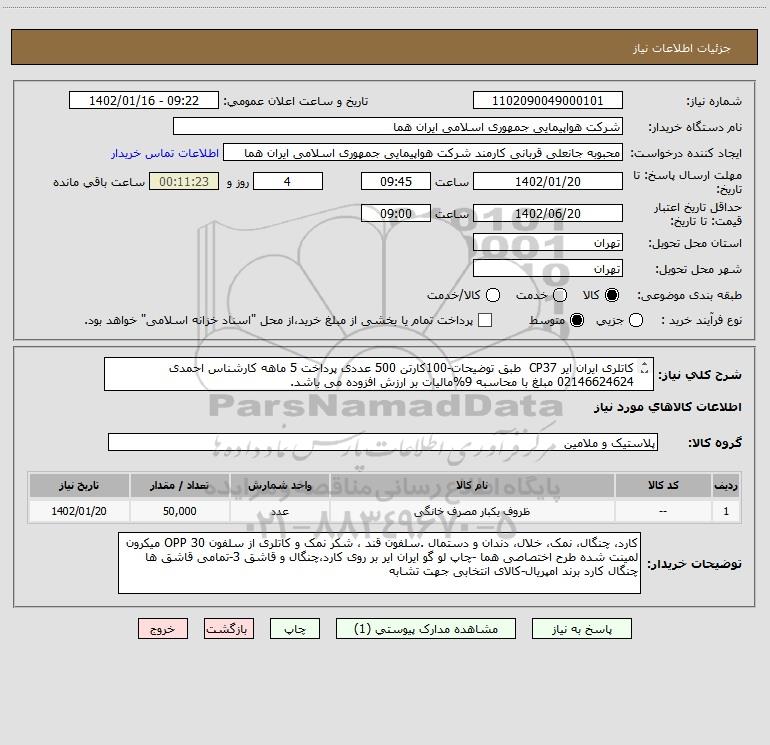Click the جزئیات اطلاعات نیاز header title
This screenshot has height=745, width=770.
681,48
